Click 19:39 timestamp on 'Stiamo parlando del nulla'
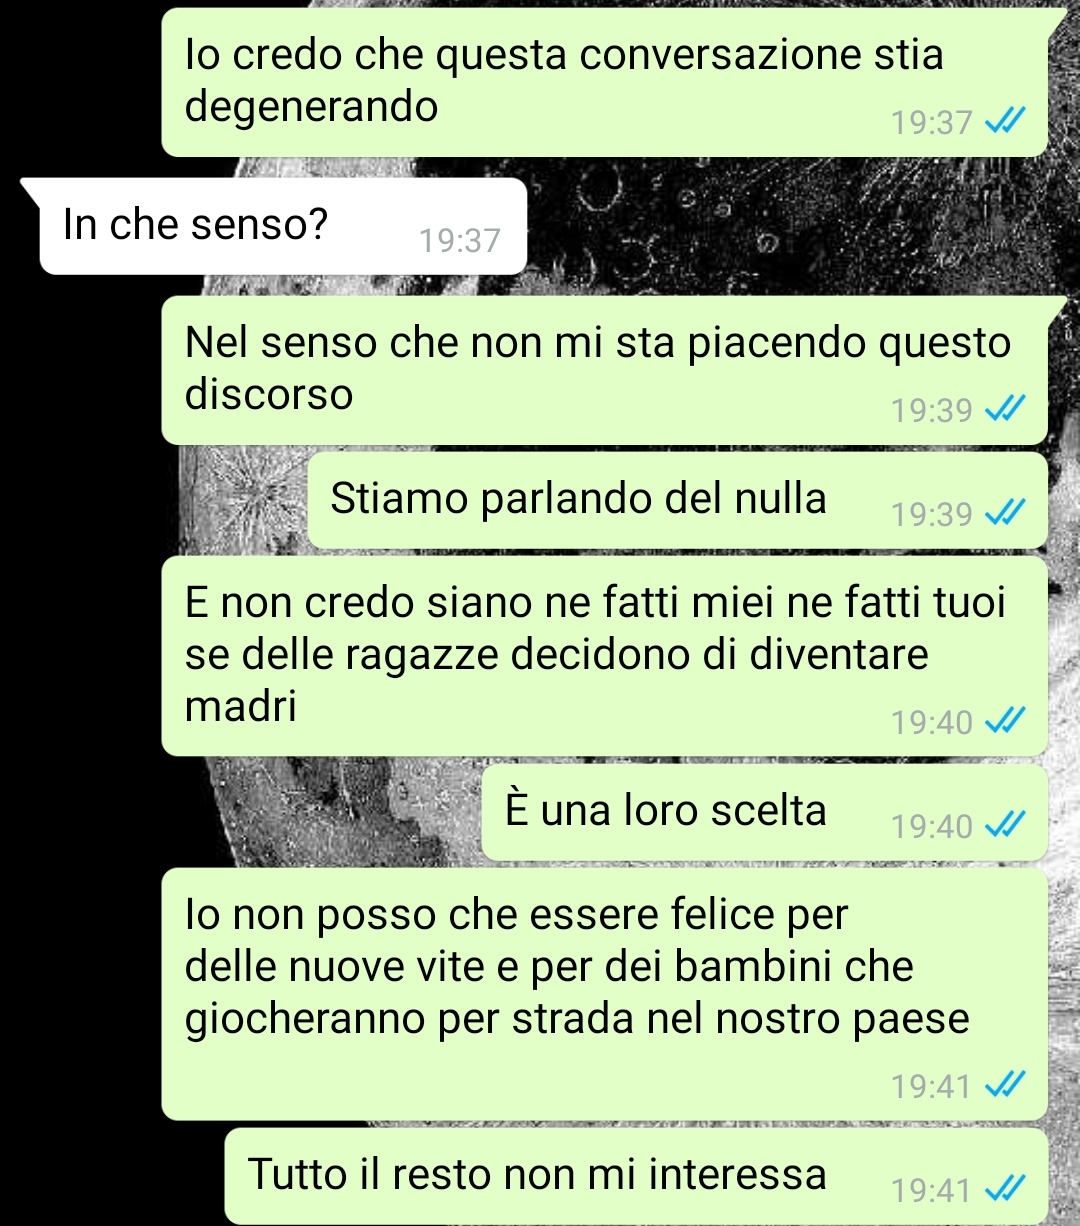This screenshot has width=1080, height=1226. coord(931,515)
